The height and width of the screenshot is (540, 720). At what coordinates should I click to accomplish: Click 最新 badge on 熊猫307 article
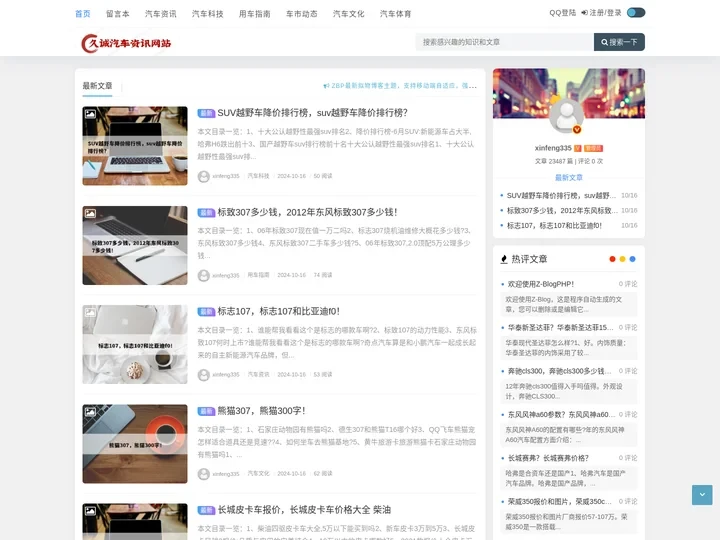pyautogui.click(x=206, y=411)
